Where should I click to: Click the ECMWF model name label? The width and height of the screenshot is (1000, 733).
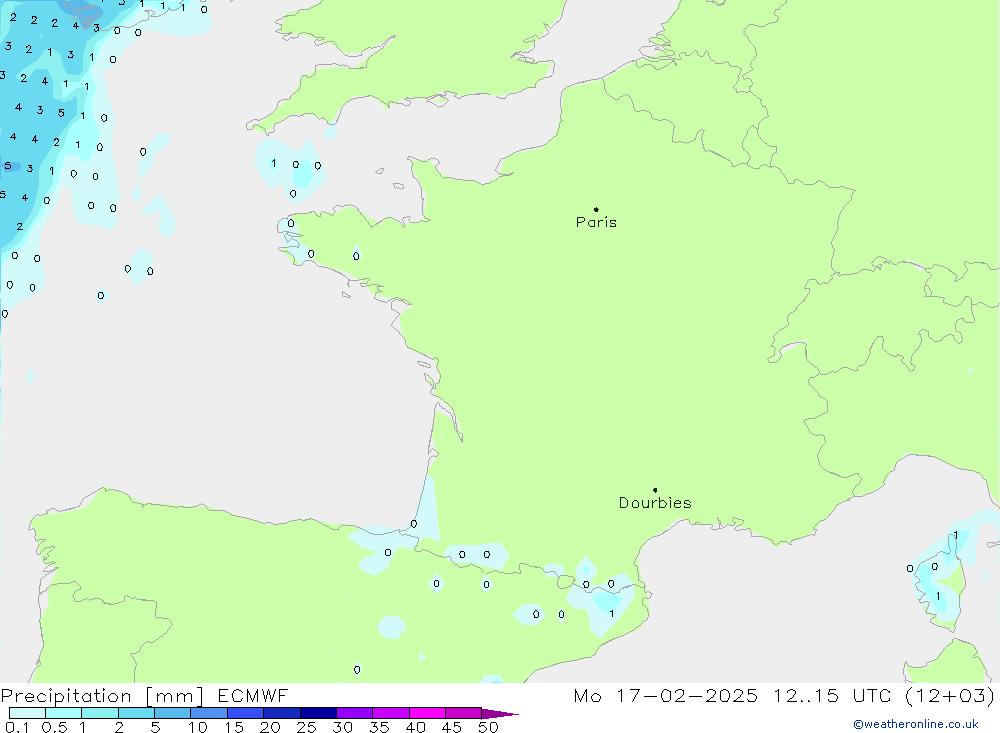coord(253,695)
